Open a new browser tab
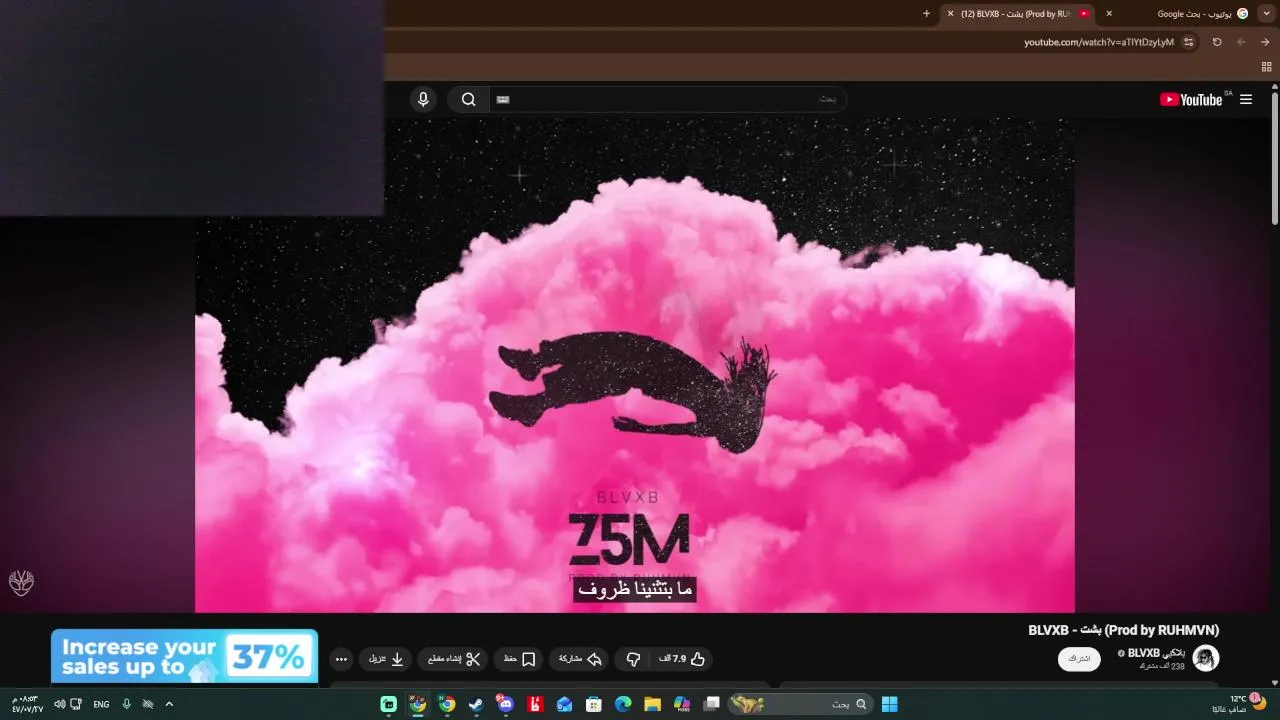Image resolution: width=1280 pixels, height=720 pixels. coord(926,14)
